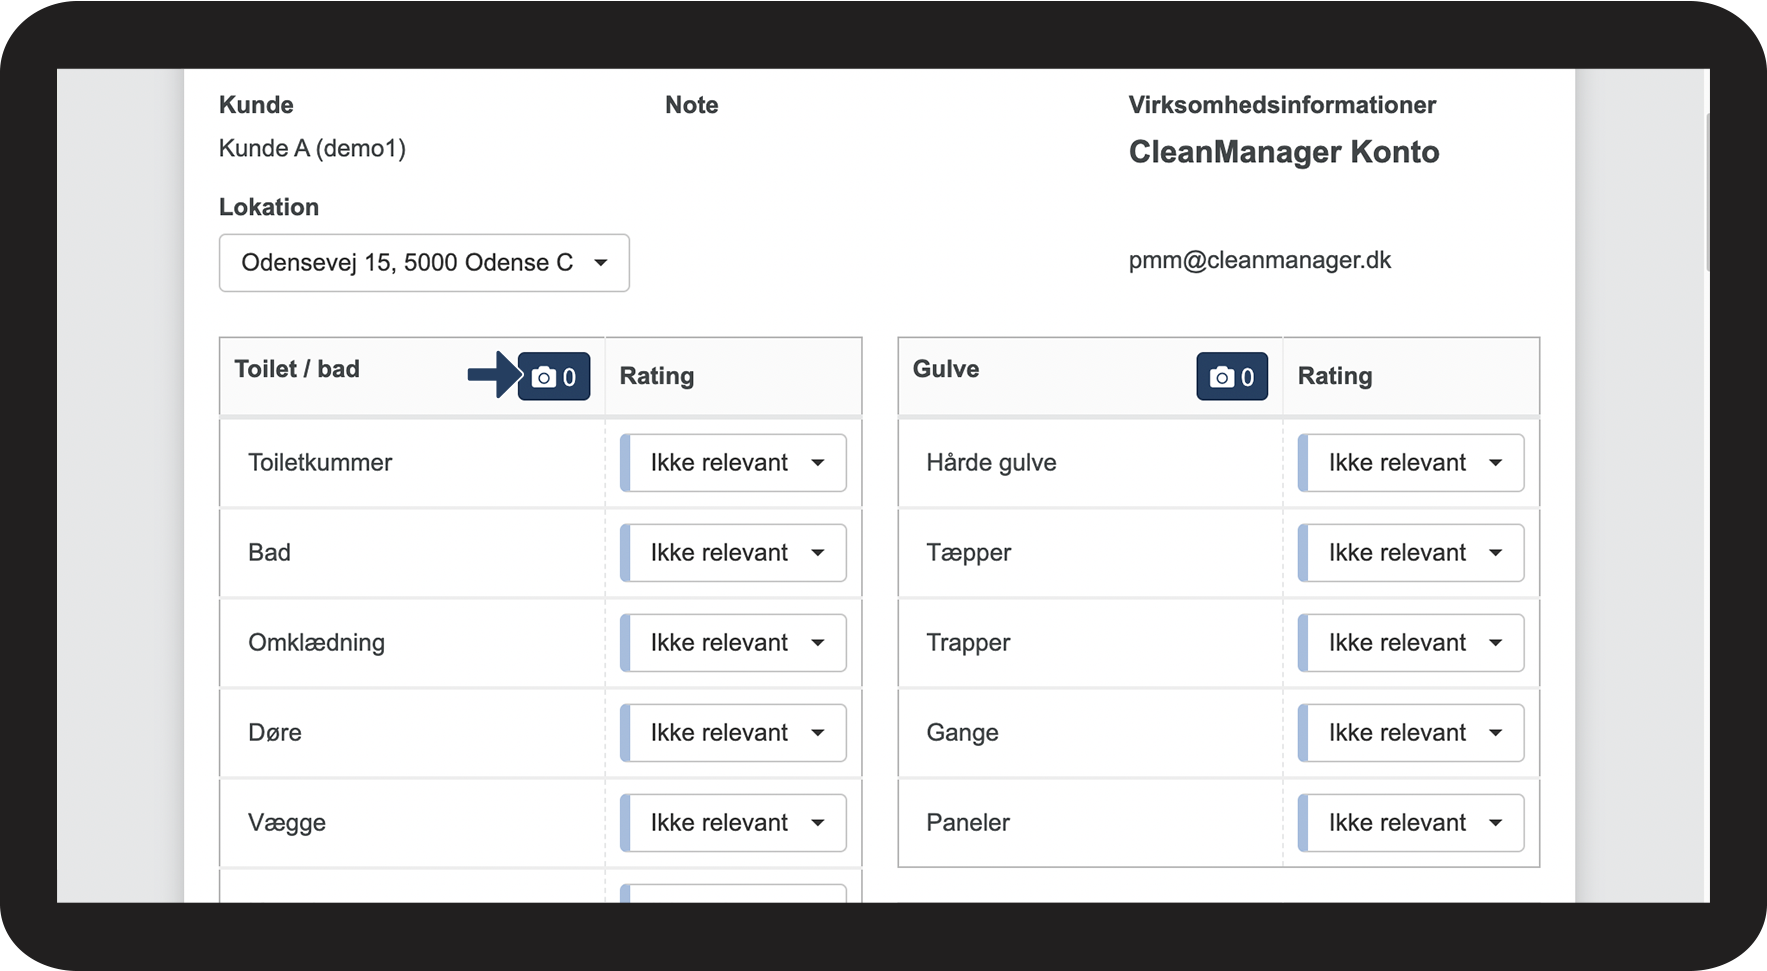Expand rating dropdown for Toiletkummer

point(734,463)
